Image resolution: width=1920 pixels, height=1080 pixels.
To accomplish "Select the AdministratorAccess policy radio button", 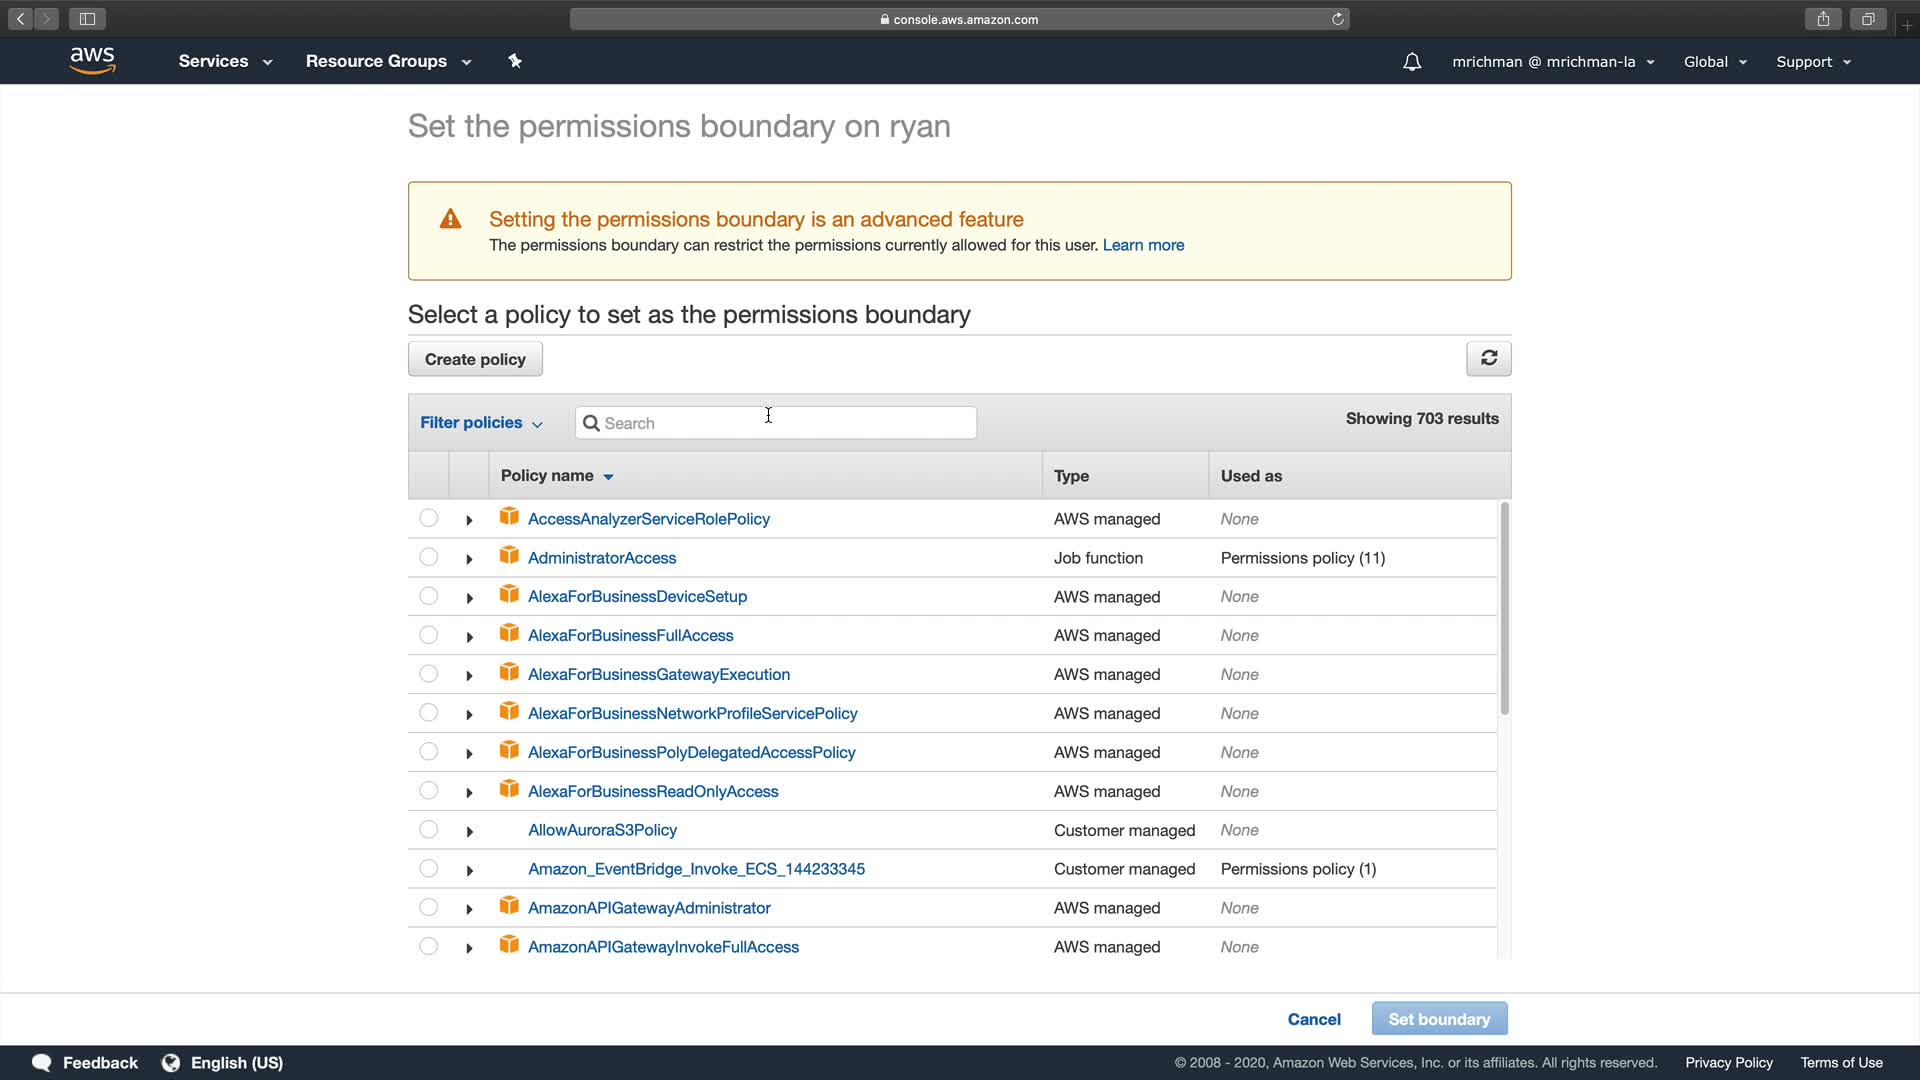I will [x=428, y=557].
